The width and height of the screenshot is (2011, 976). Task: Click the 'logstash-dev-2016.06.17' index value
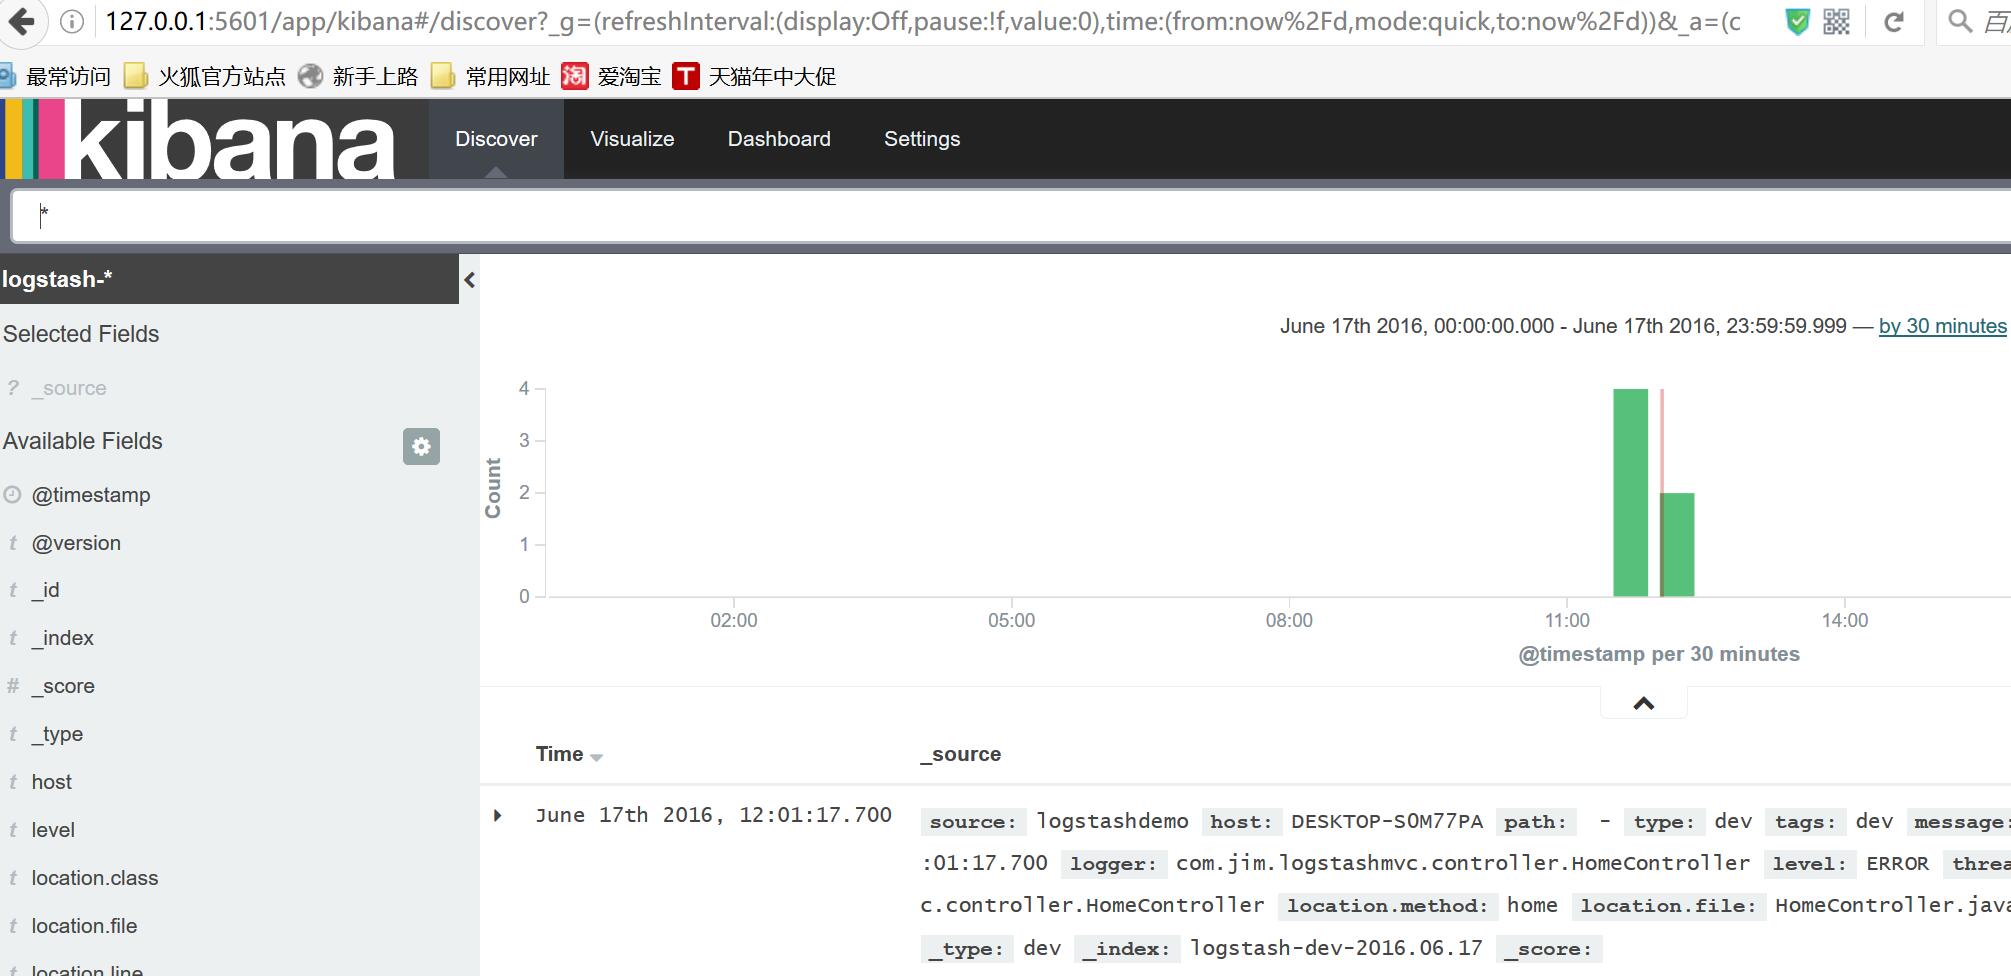[x=1336, y=948]
